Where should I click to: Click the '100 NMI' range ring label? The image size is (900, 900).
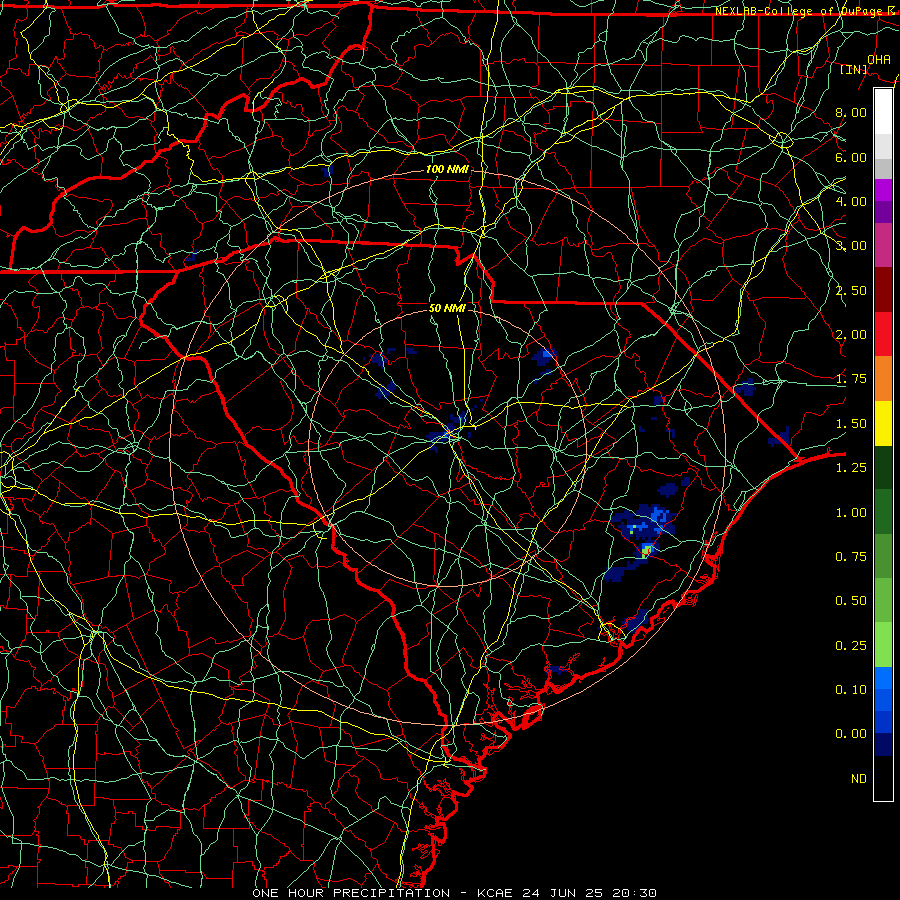447,169
